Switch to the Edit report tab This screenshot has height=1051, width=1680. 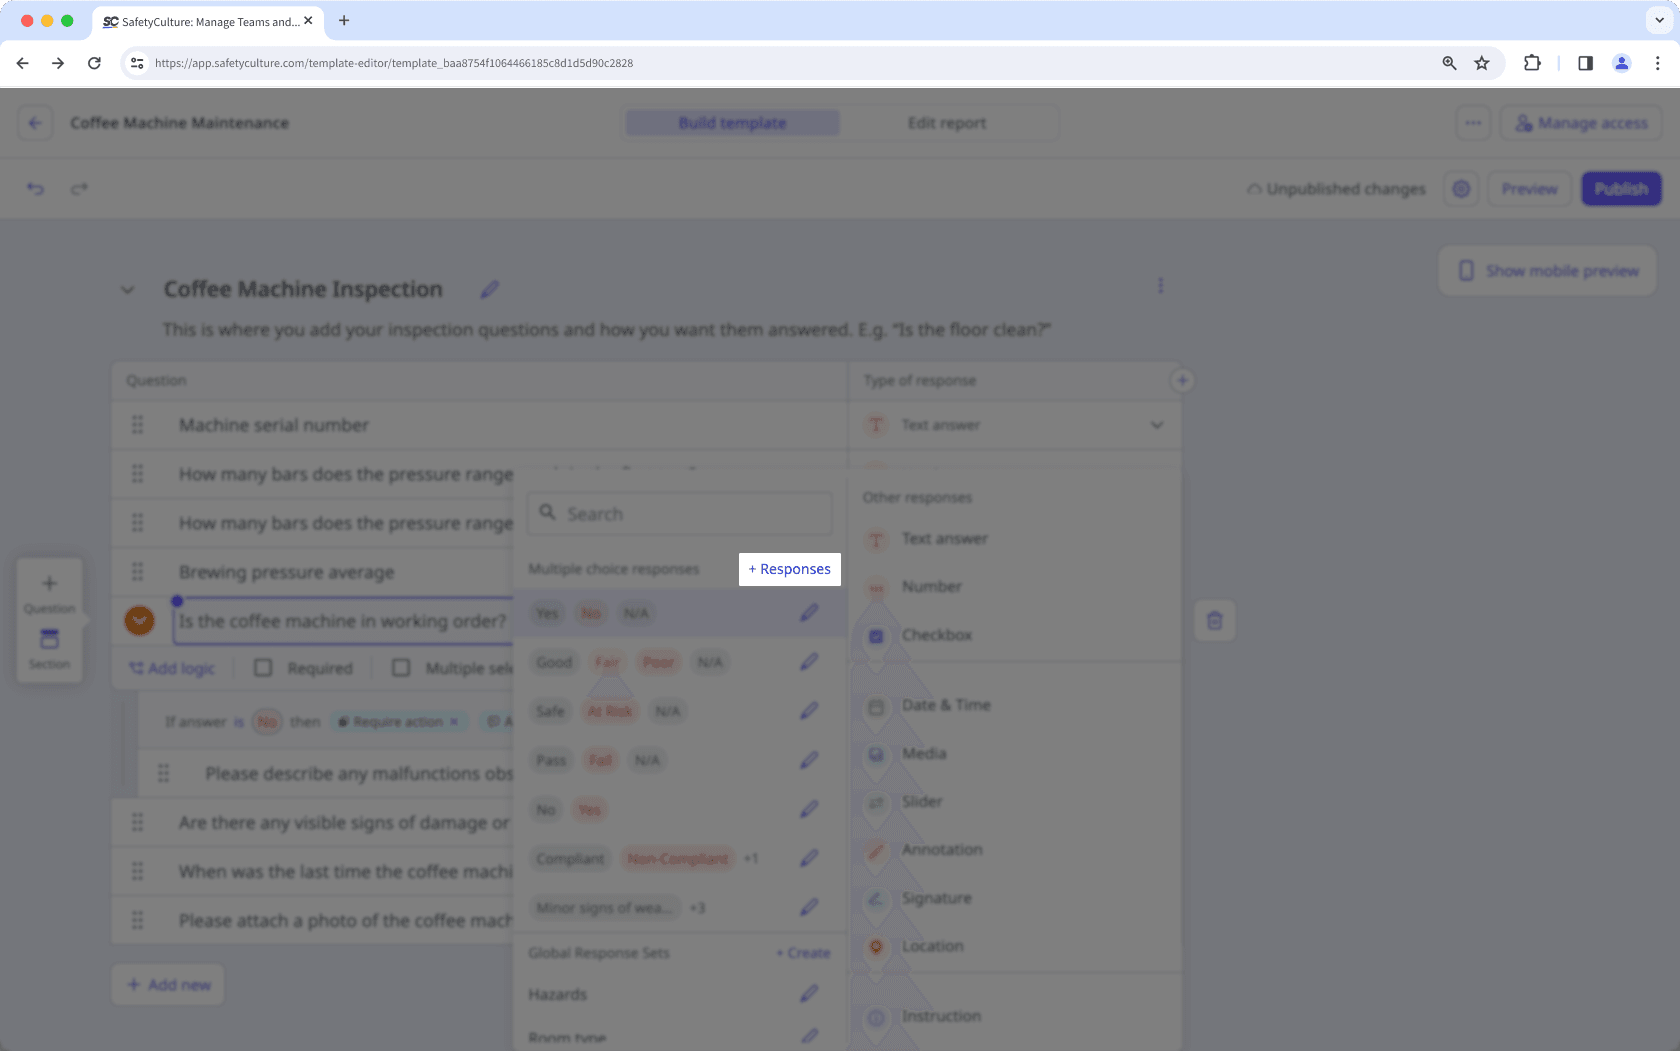tap(946, 122)
